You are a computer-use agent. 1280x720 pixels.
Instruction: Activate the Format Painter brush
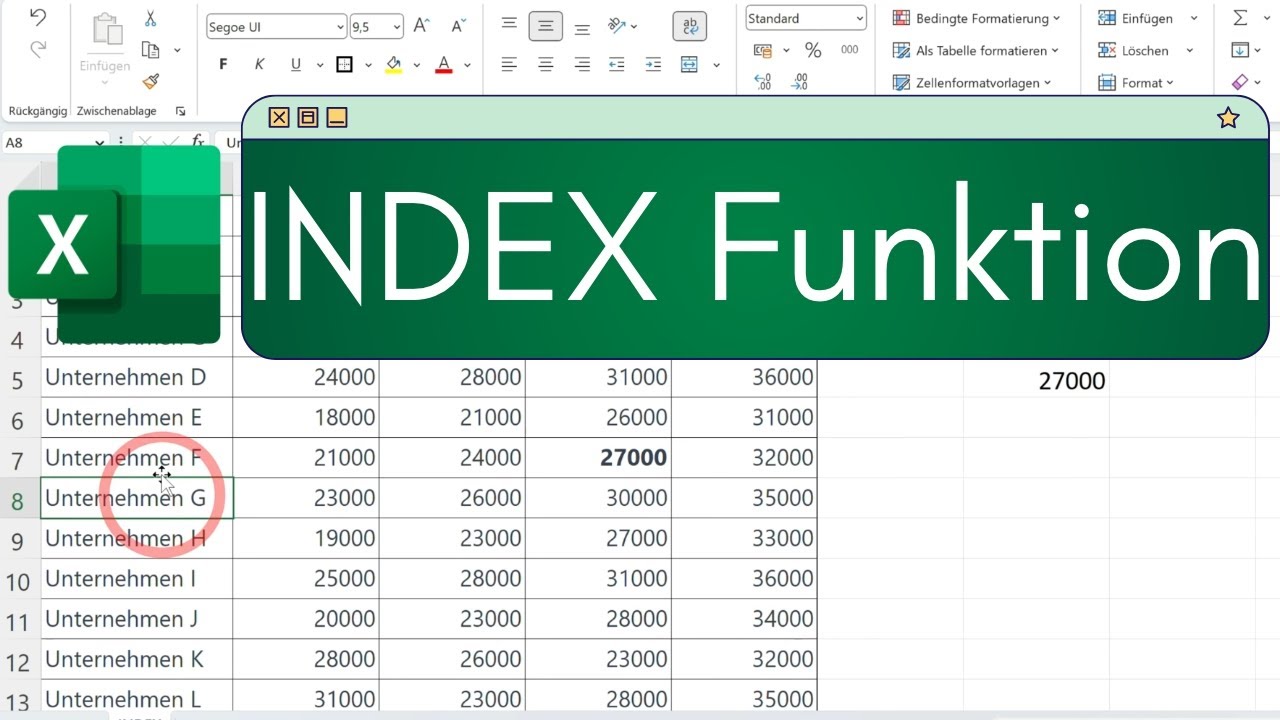tap(151, 82)
